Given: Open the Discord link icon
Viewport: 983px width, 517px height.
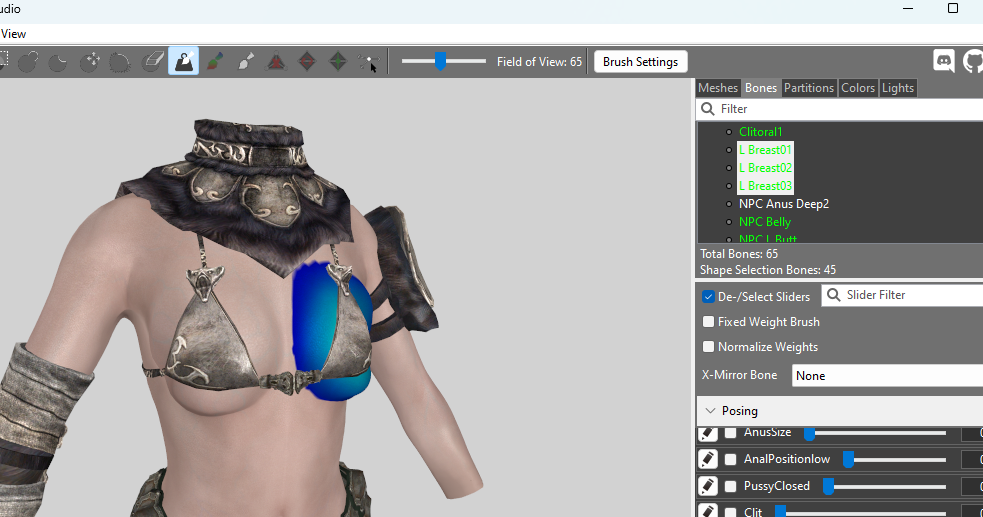Looking at the screenshot, I should [x=944, y=61].
